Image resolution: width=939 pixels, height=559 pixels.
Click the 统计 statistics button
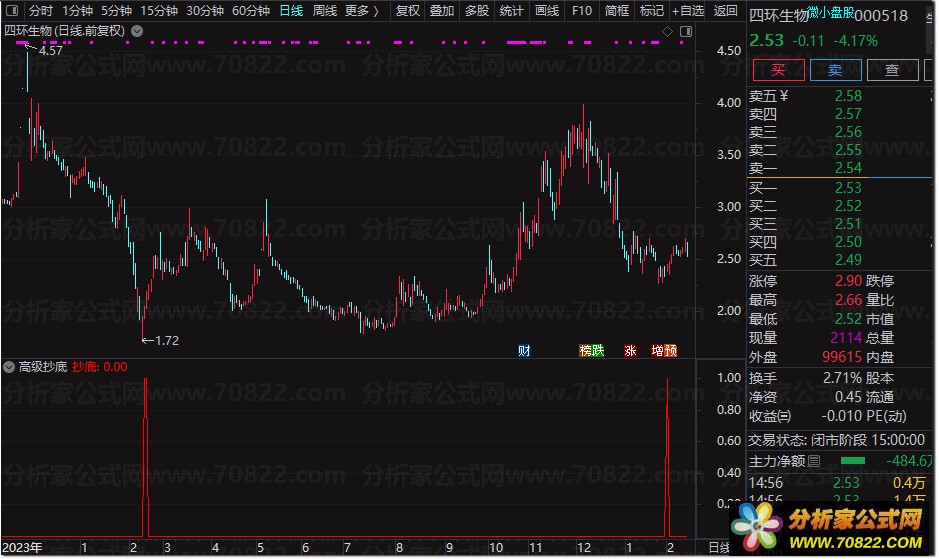point(511,11)
